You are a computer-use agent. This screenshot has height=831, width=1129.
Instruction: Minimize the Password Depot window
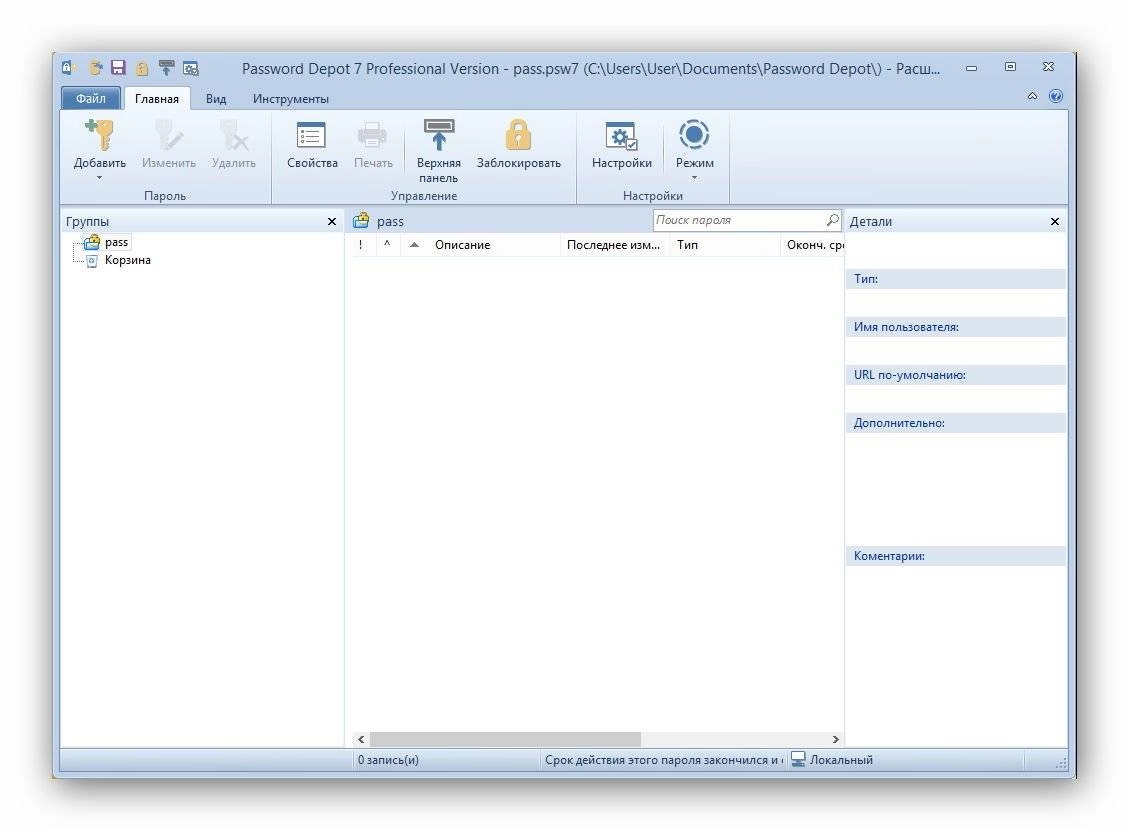point(971,68)
